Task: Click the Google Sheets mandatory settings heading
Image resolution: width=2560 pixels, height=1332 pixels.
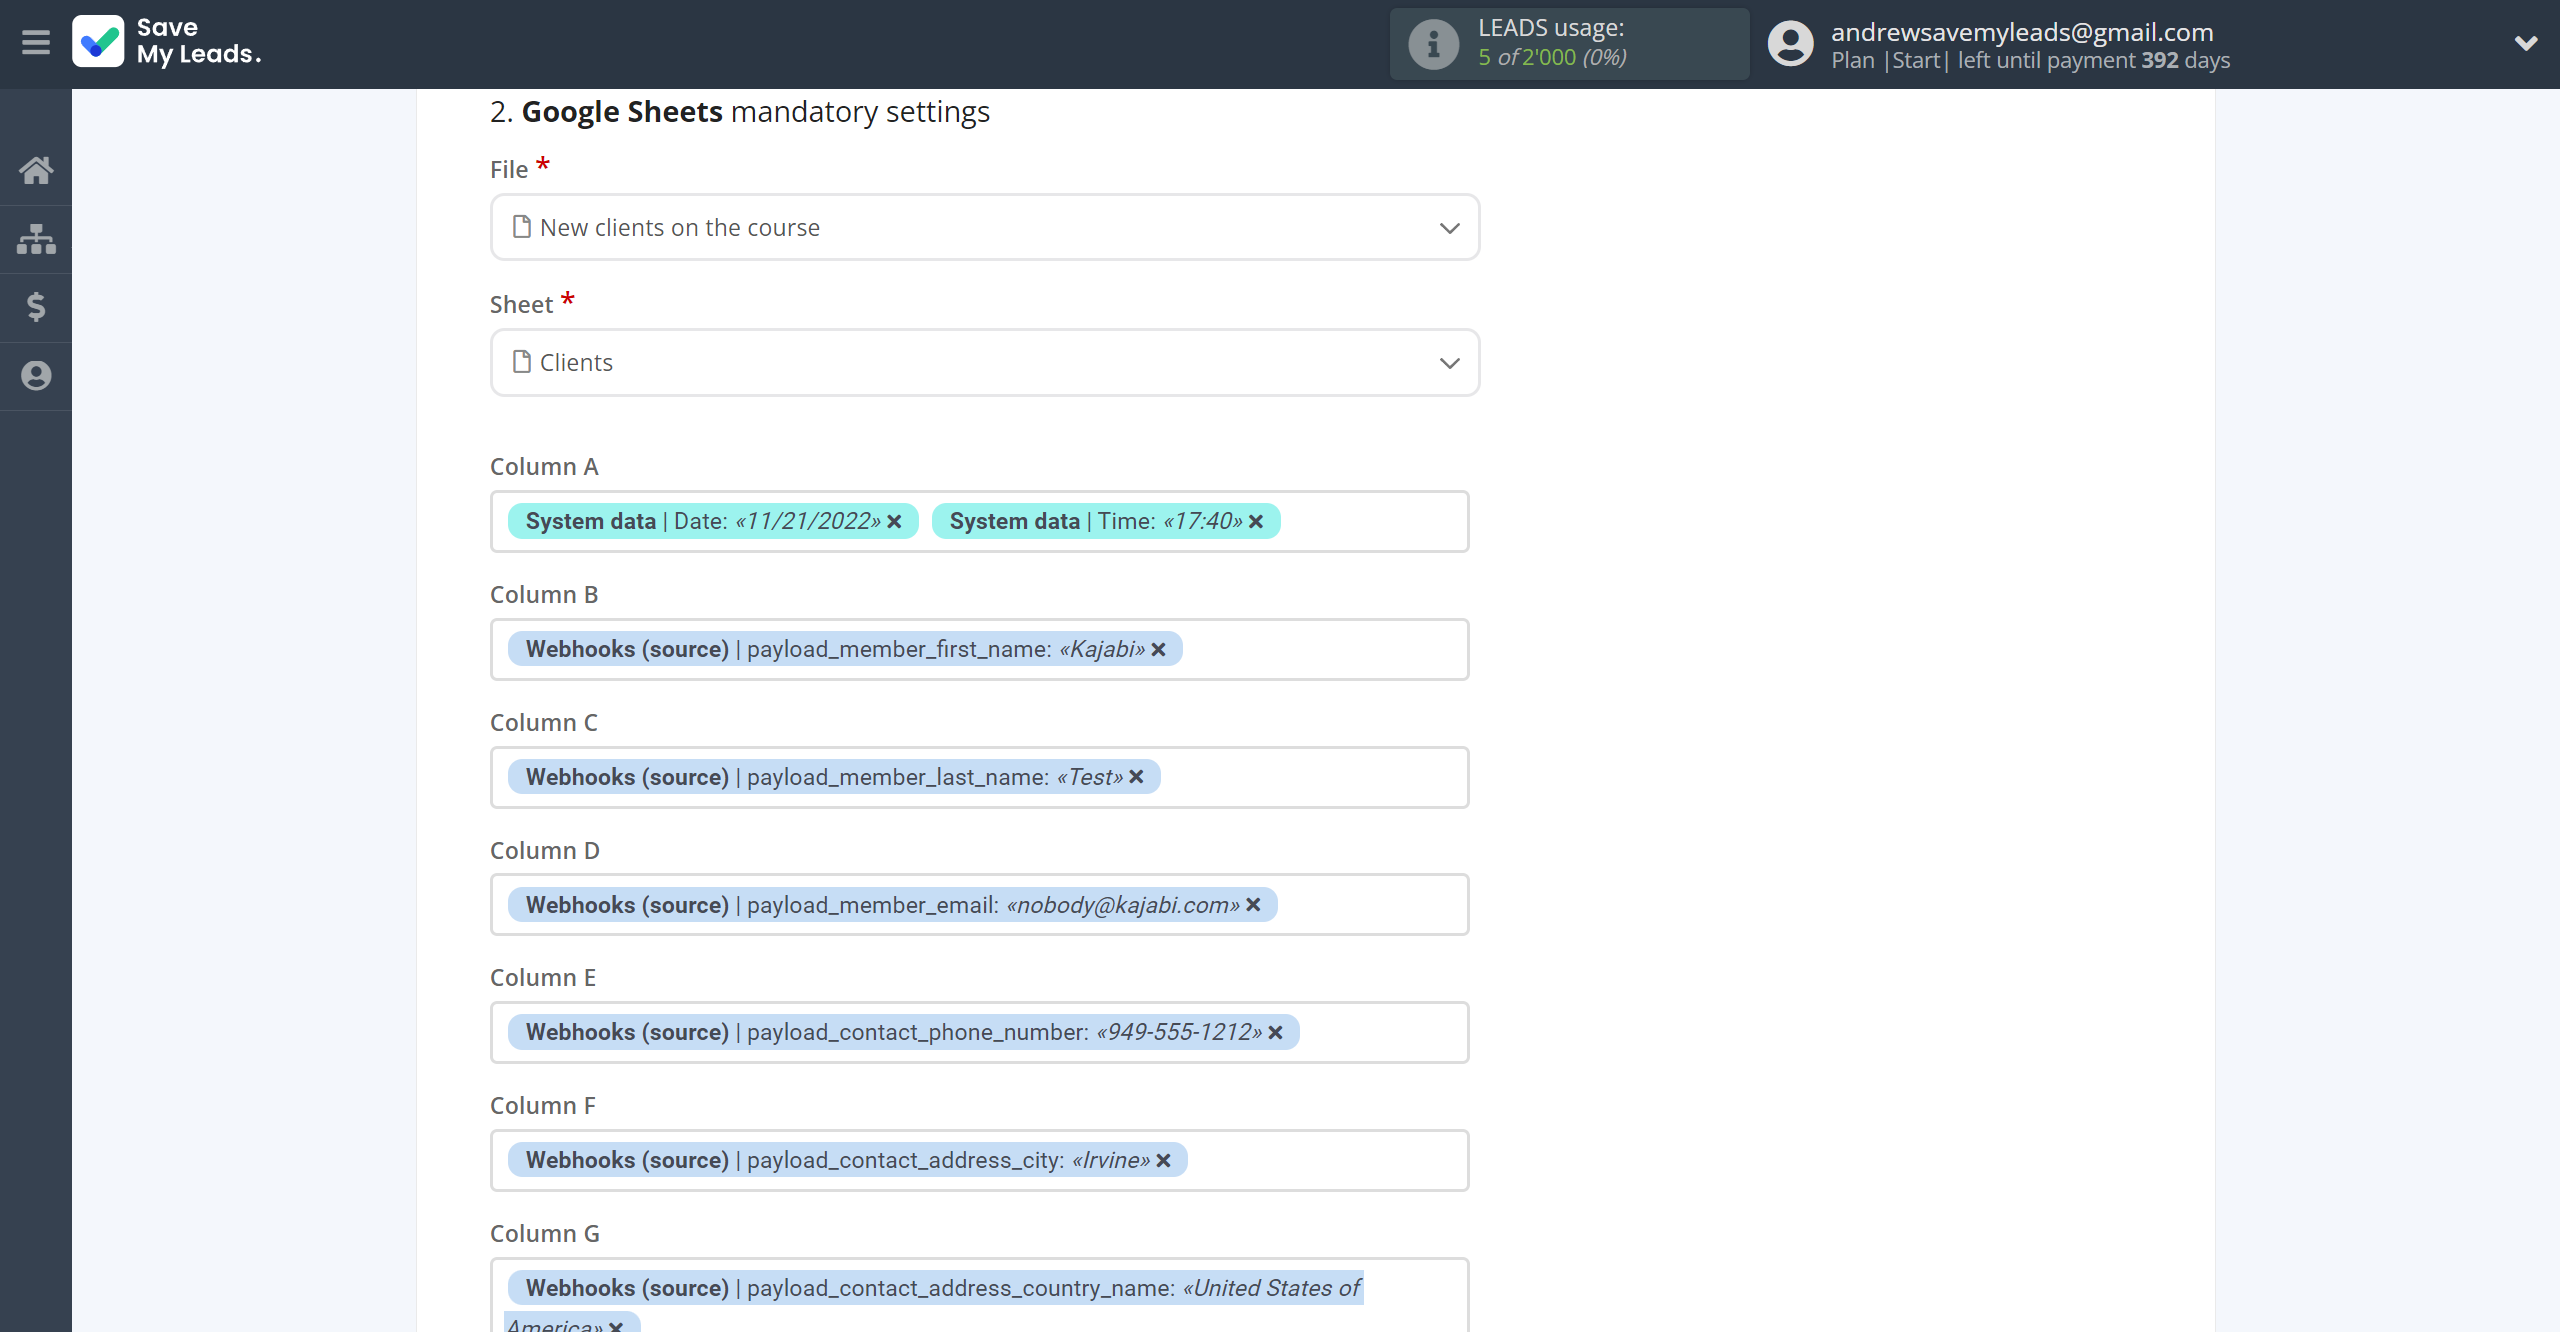Action: point(740,112)
